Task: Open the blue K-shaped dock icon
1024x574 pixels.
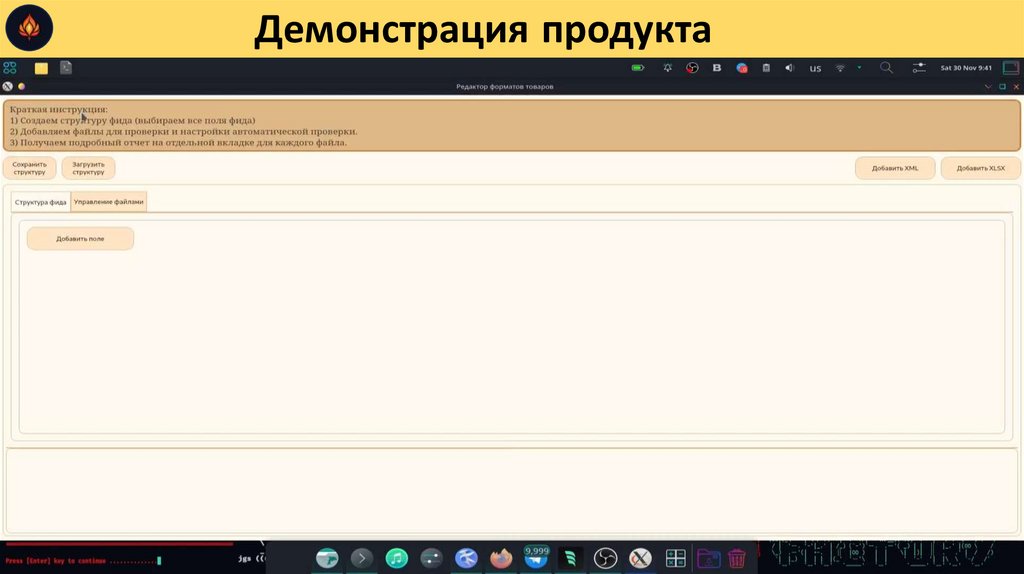Action: click(x=466, y=558)
